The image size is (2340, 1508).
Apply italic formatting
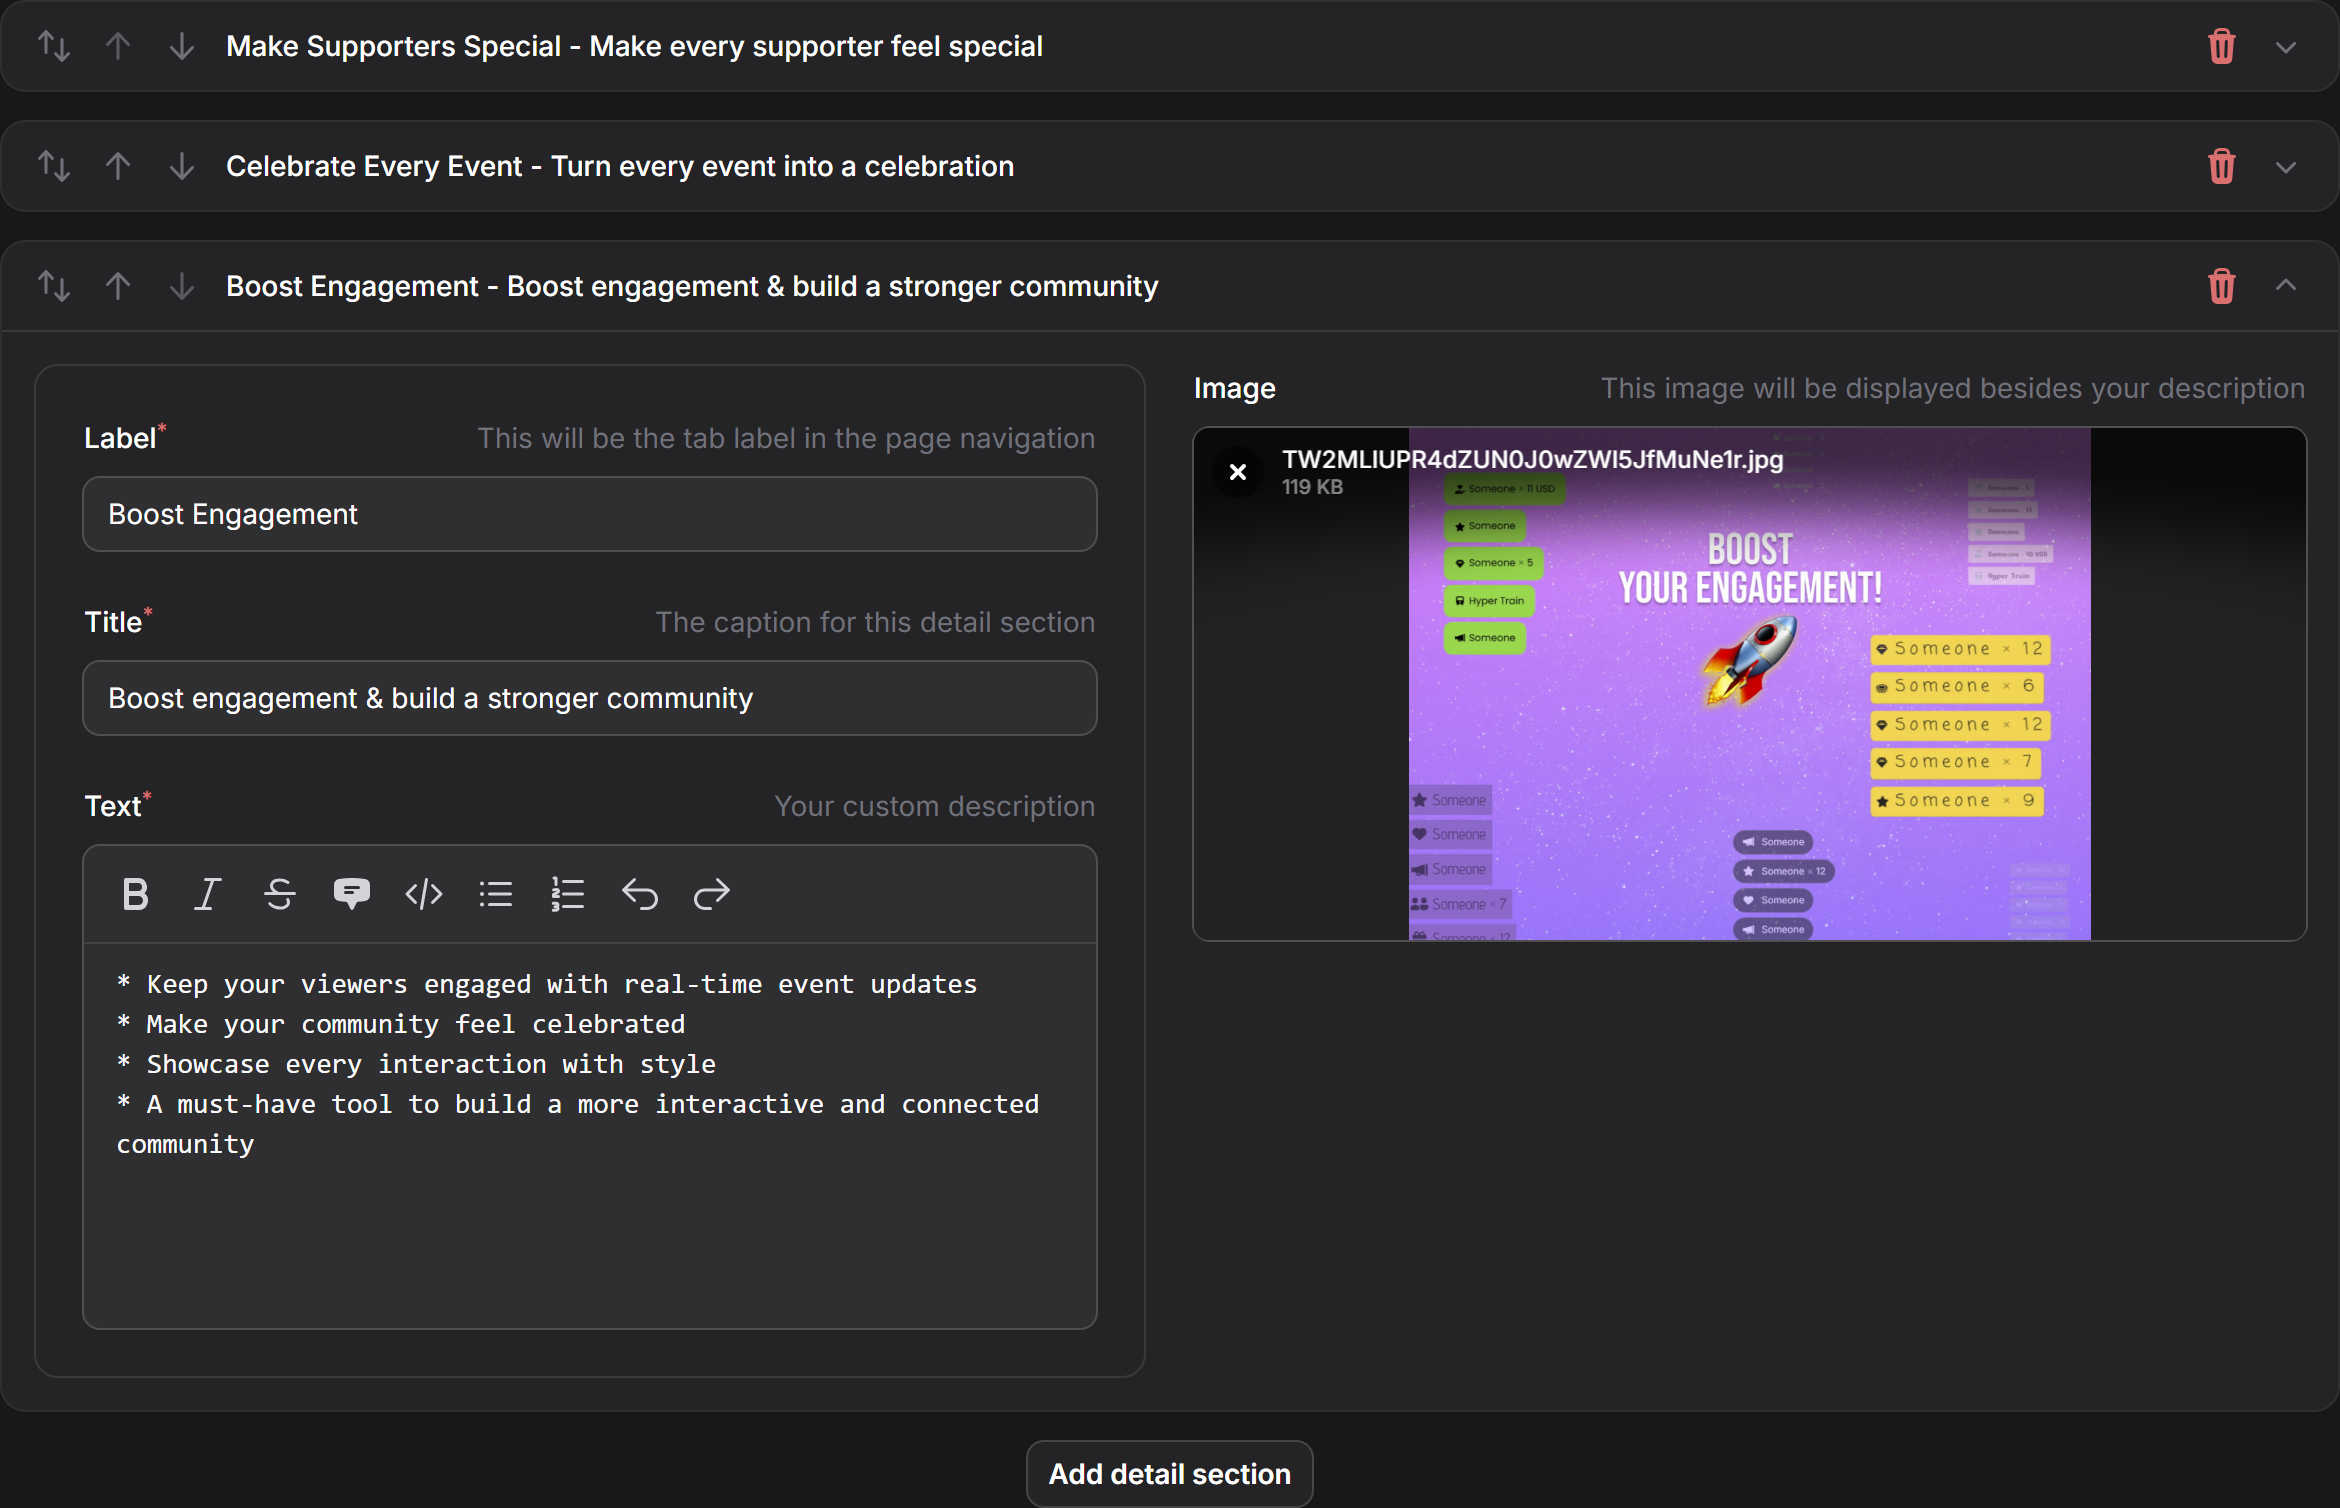tap(207, 893)
